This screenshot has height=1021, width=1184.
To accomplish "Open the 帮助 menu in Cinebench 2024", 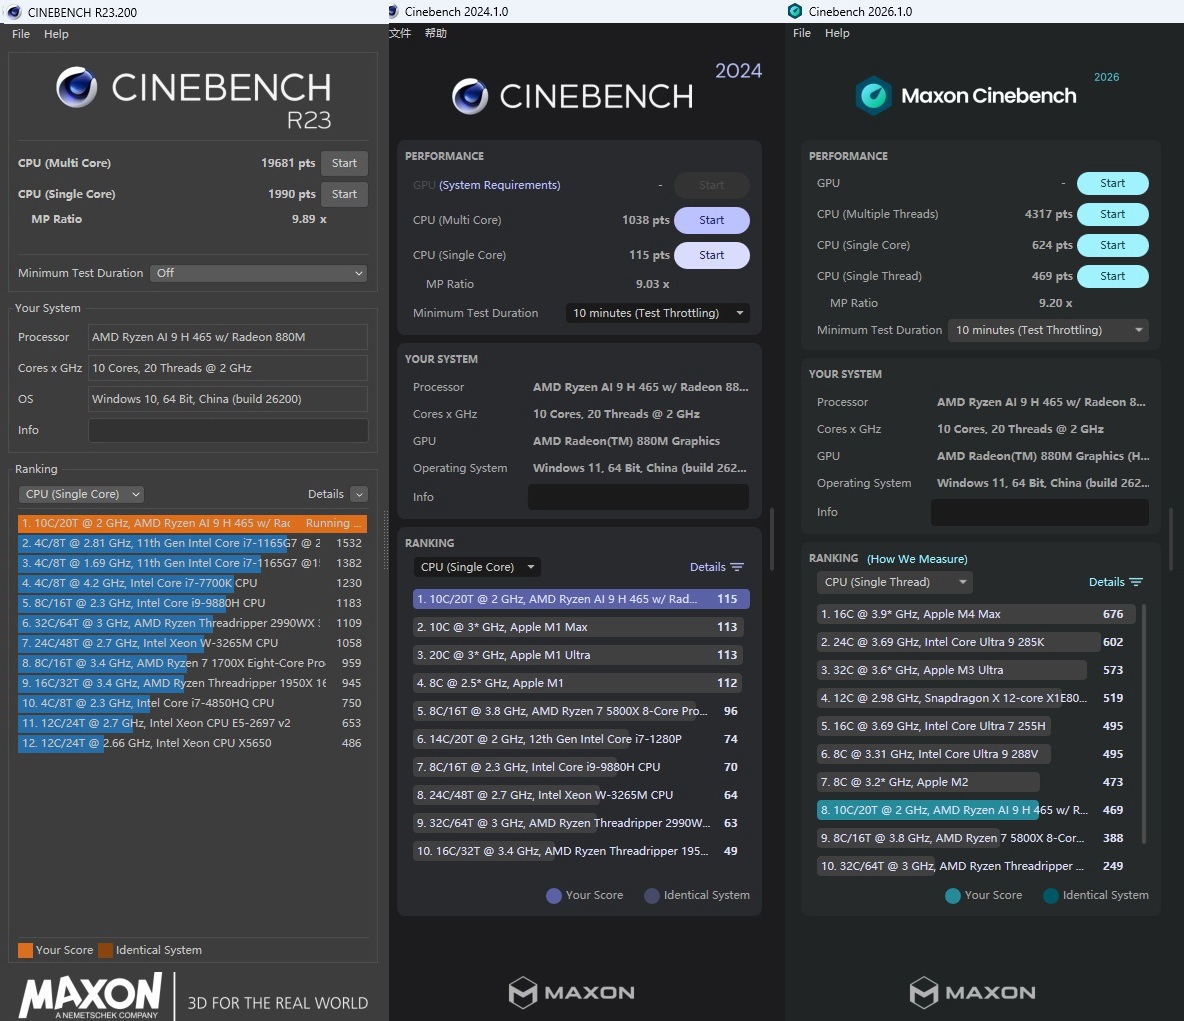I will coord(436,33).
